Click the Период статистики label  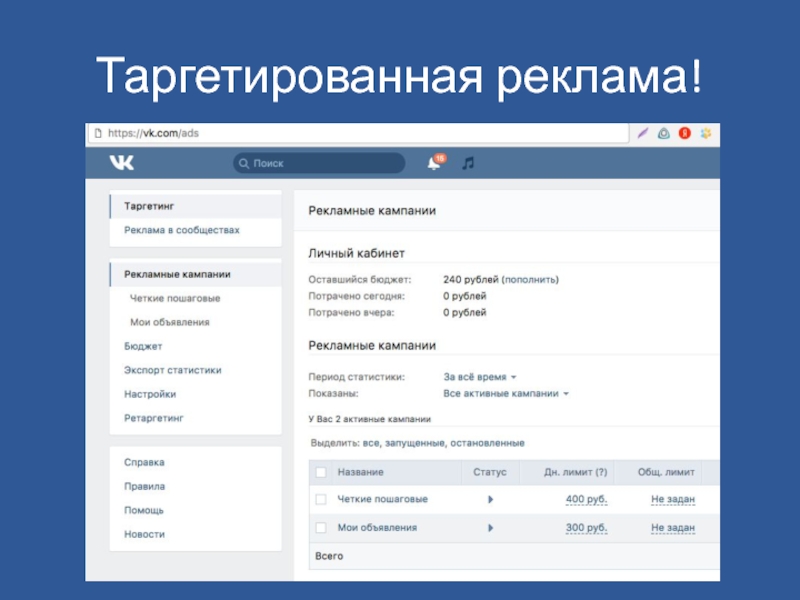356,377
